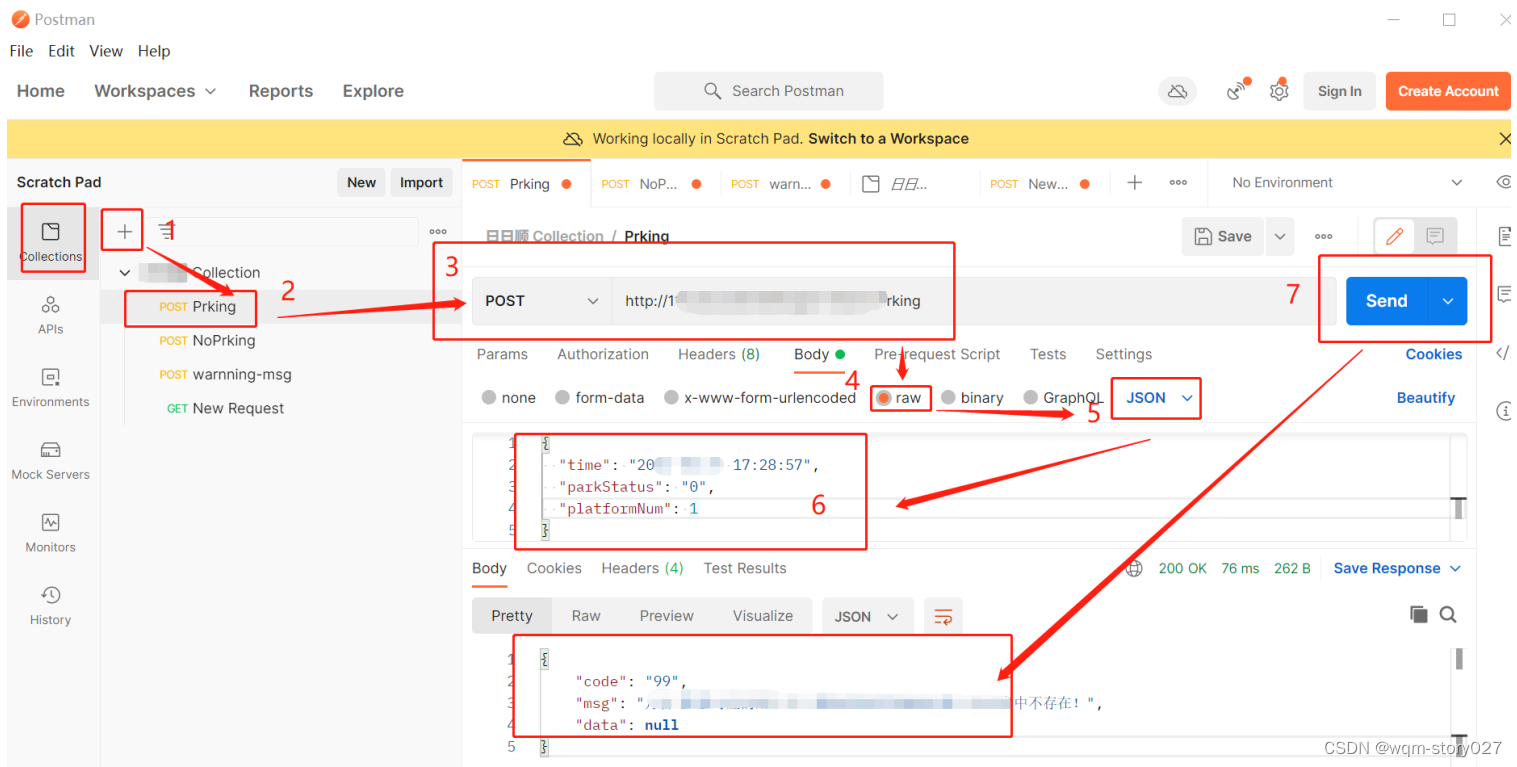The width and height of the screenshot is (1517, 767).
Task: Open collections view more options ellipsis
Action: [437, 231]
